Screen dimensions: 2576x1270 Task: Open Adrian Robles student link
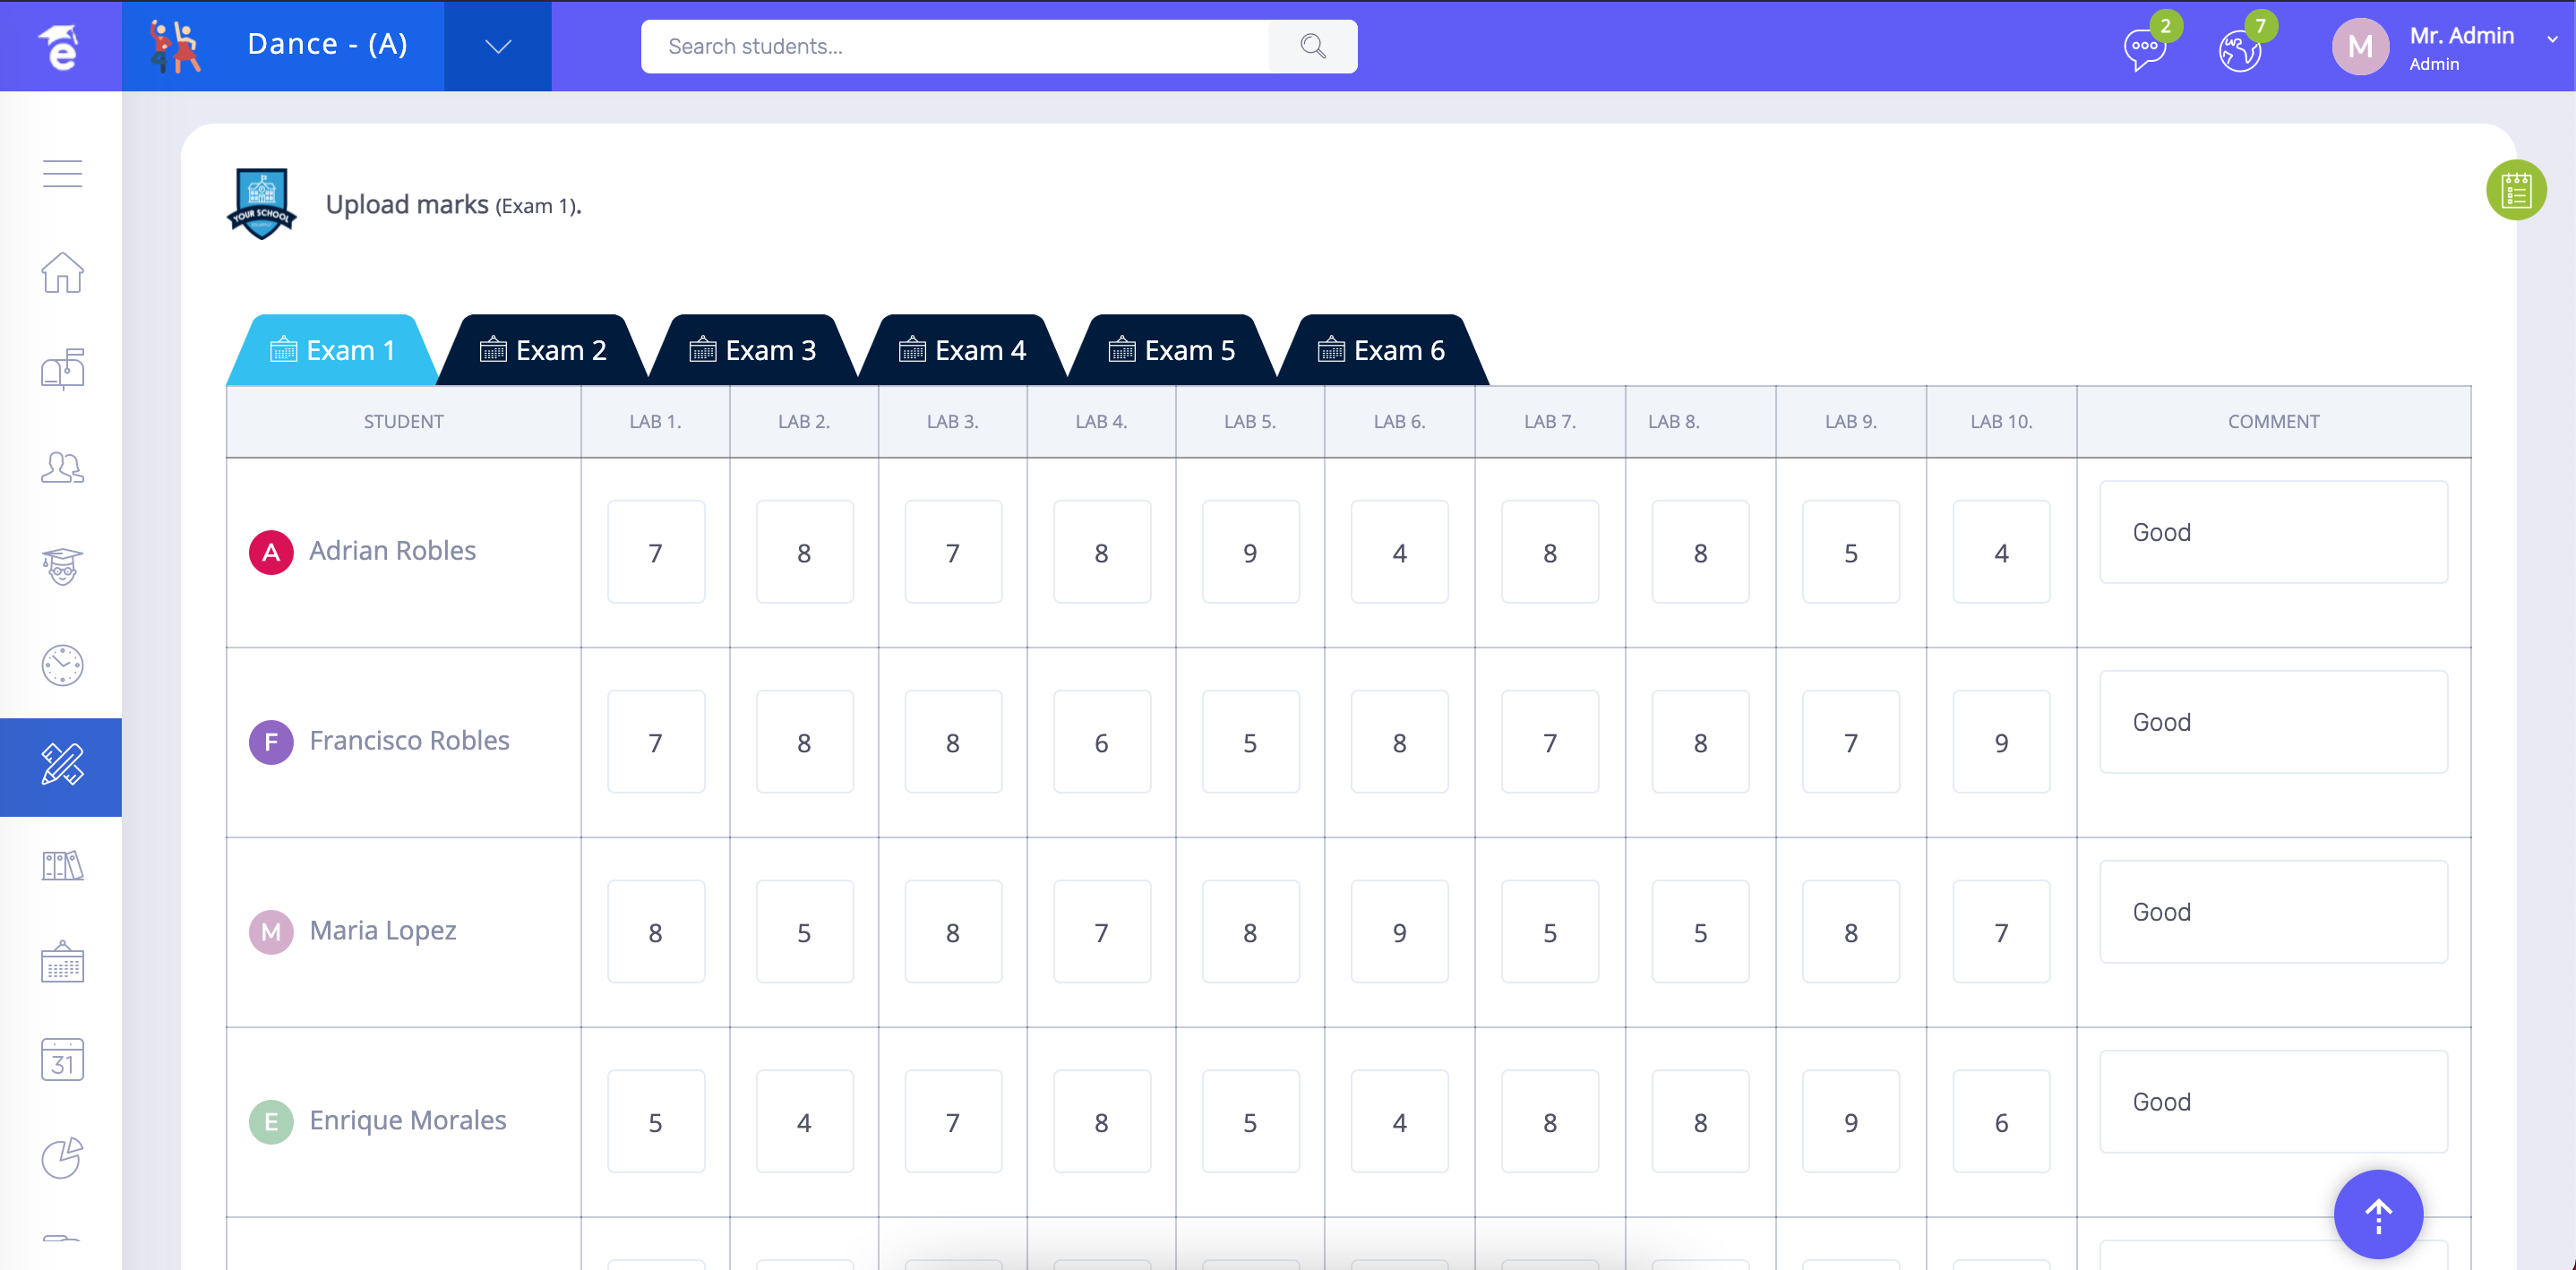point(392,551)
